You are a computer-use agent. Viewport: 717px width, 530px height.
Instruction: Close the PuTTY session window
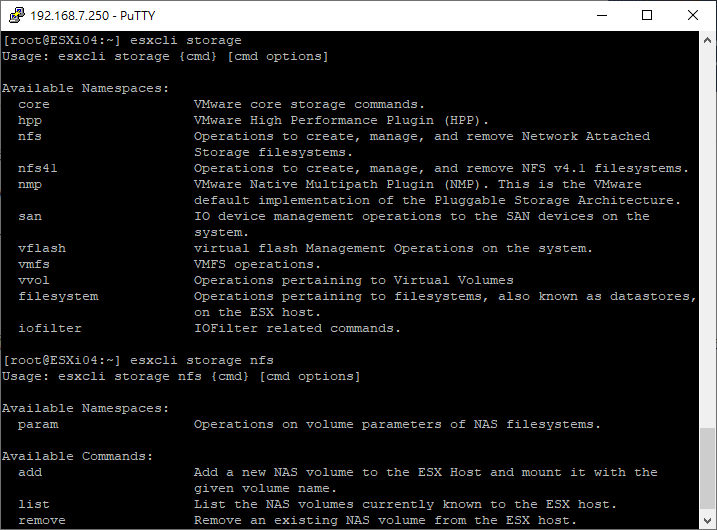(x=692, y=15)
